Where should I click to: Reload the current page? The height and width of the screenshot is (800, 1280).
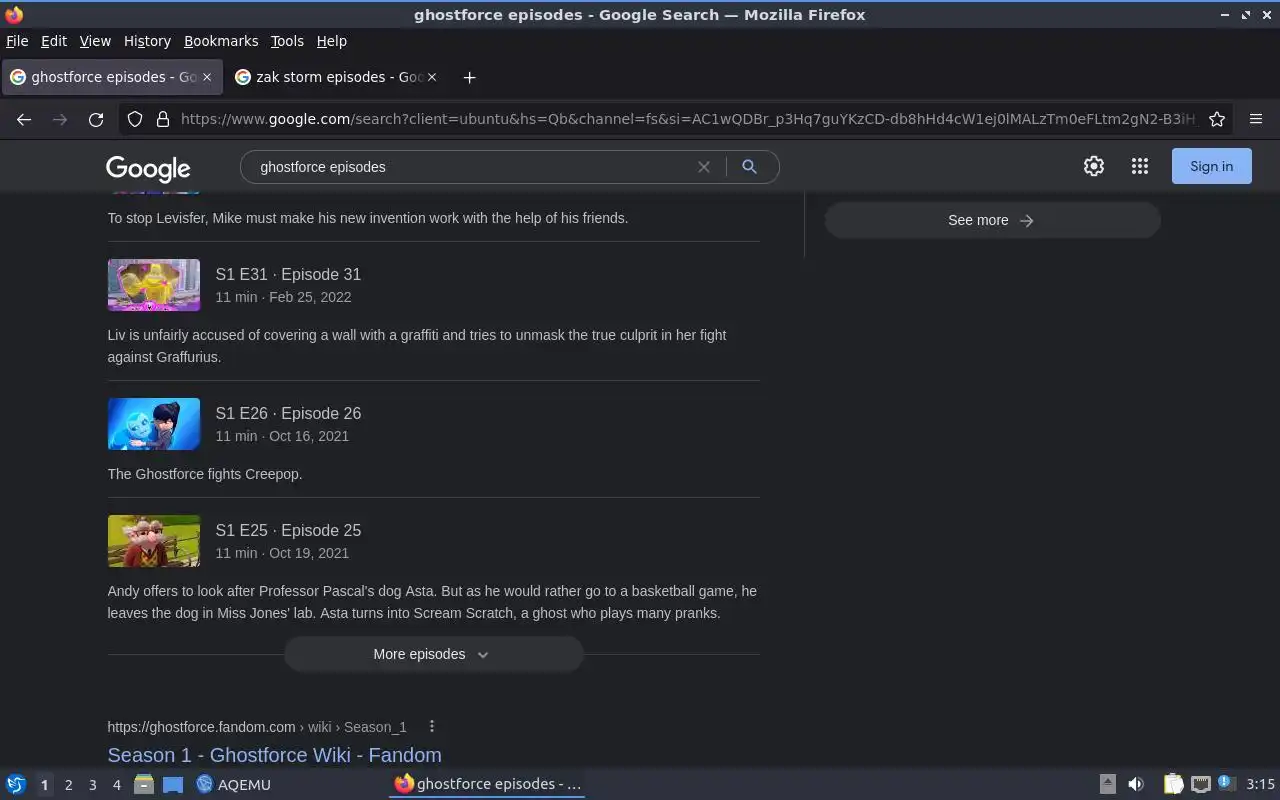tap(96, 119)
